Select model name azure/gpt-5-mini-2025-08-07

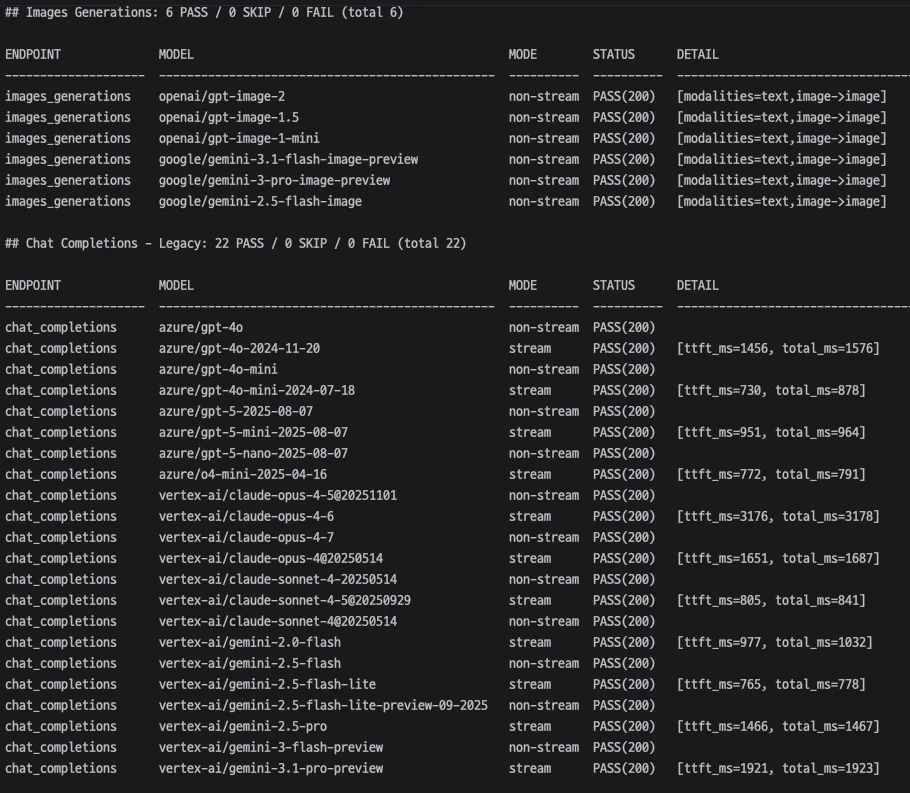point(253,432)
